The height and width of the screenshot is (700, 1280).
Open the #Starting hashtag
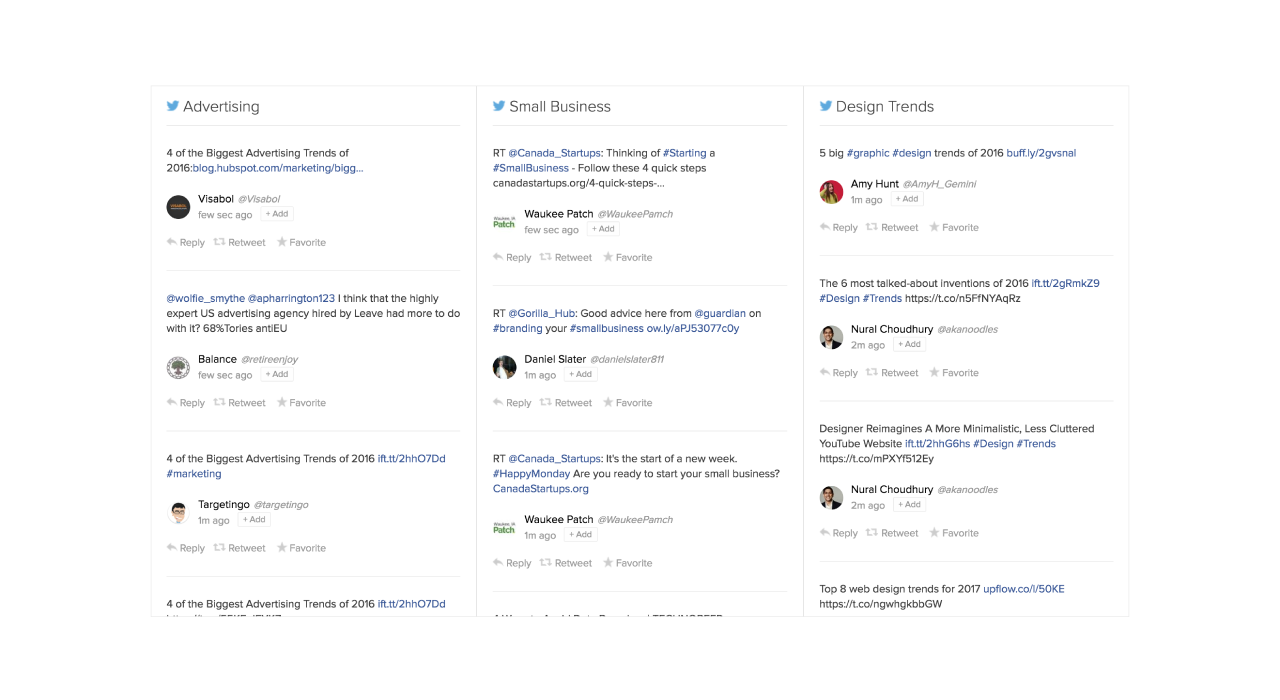pos(685,153)
